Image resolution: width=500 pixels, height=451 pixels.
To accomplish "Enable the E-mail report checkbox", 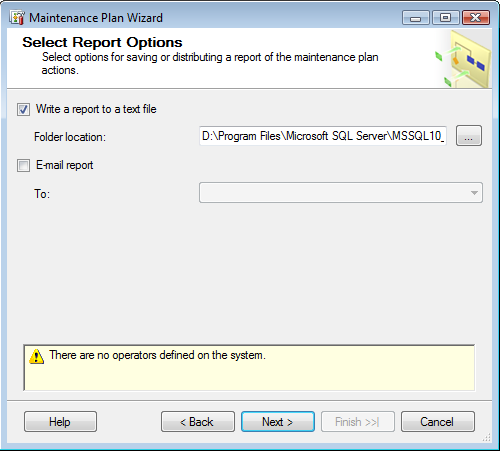I will 23,165.
